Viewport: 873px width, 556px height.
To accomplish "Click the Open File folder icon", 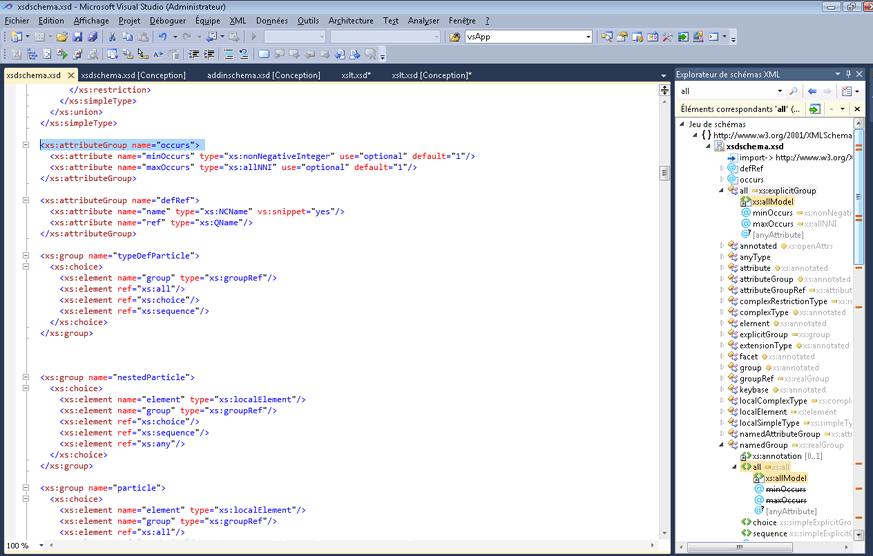I will (x=62, y=37).
